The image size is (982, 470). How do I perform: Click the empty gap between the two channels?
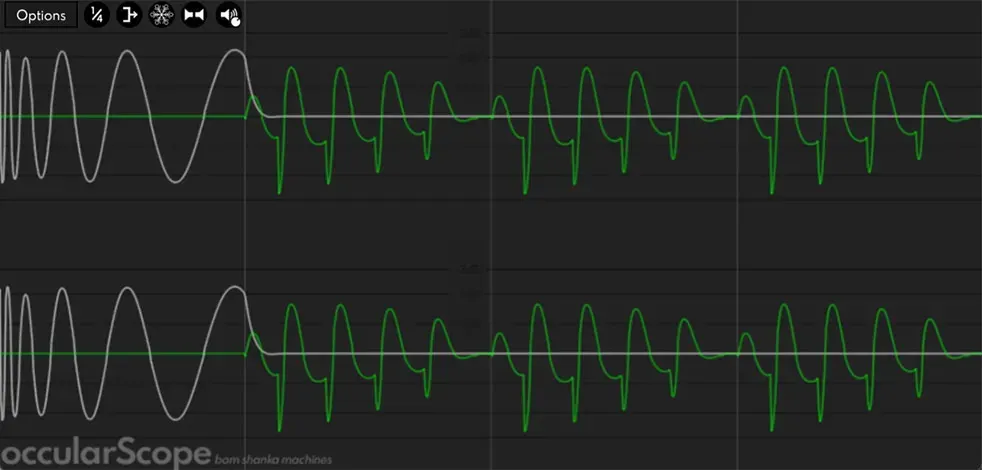pyautogui.click(x=491, y=235)
